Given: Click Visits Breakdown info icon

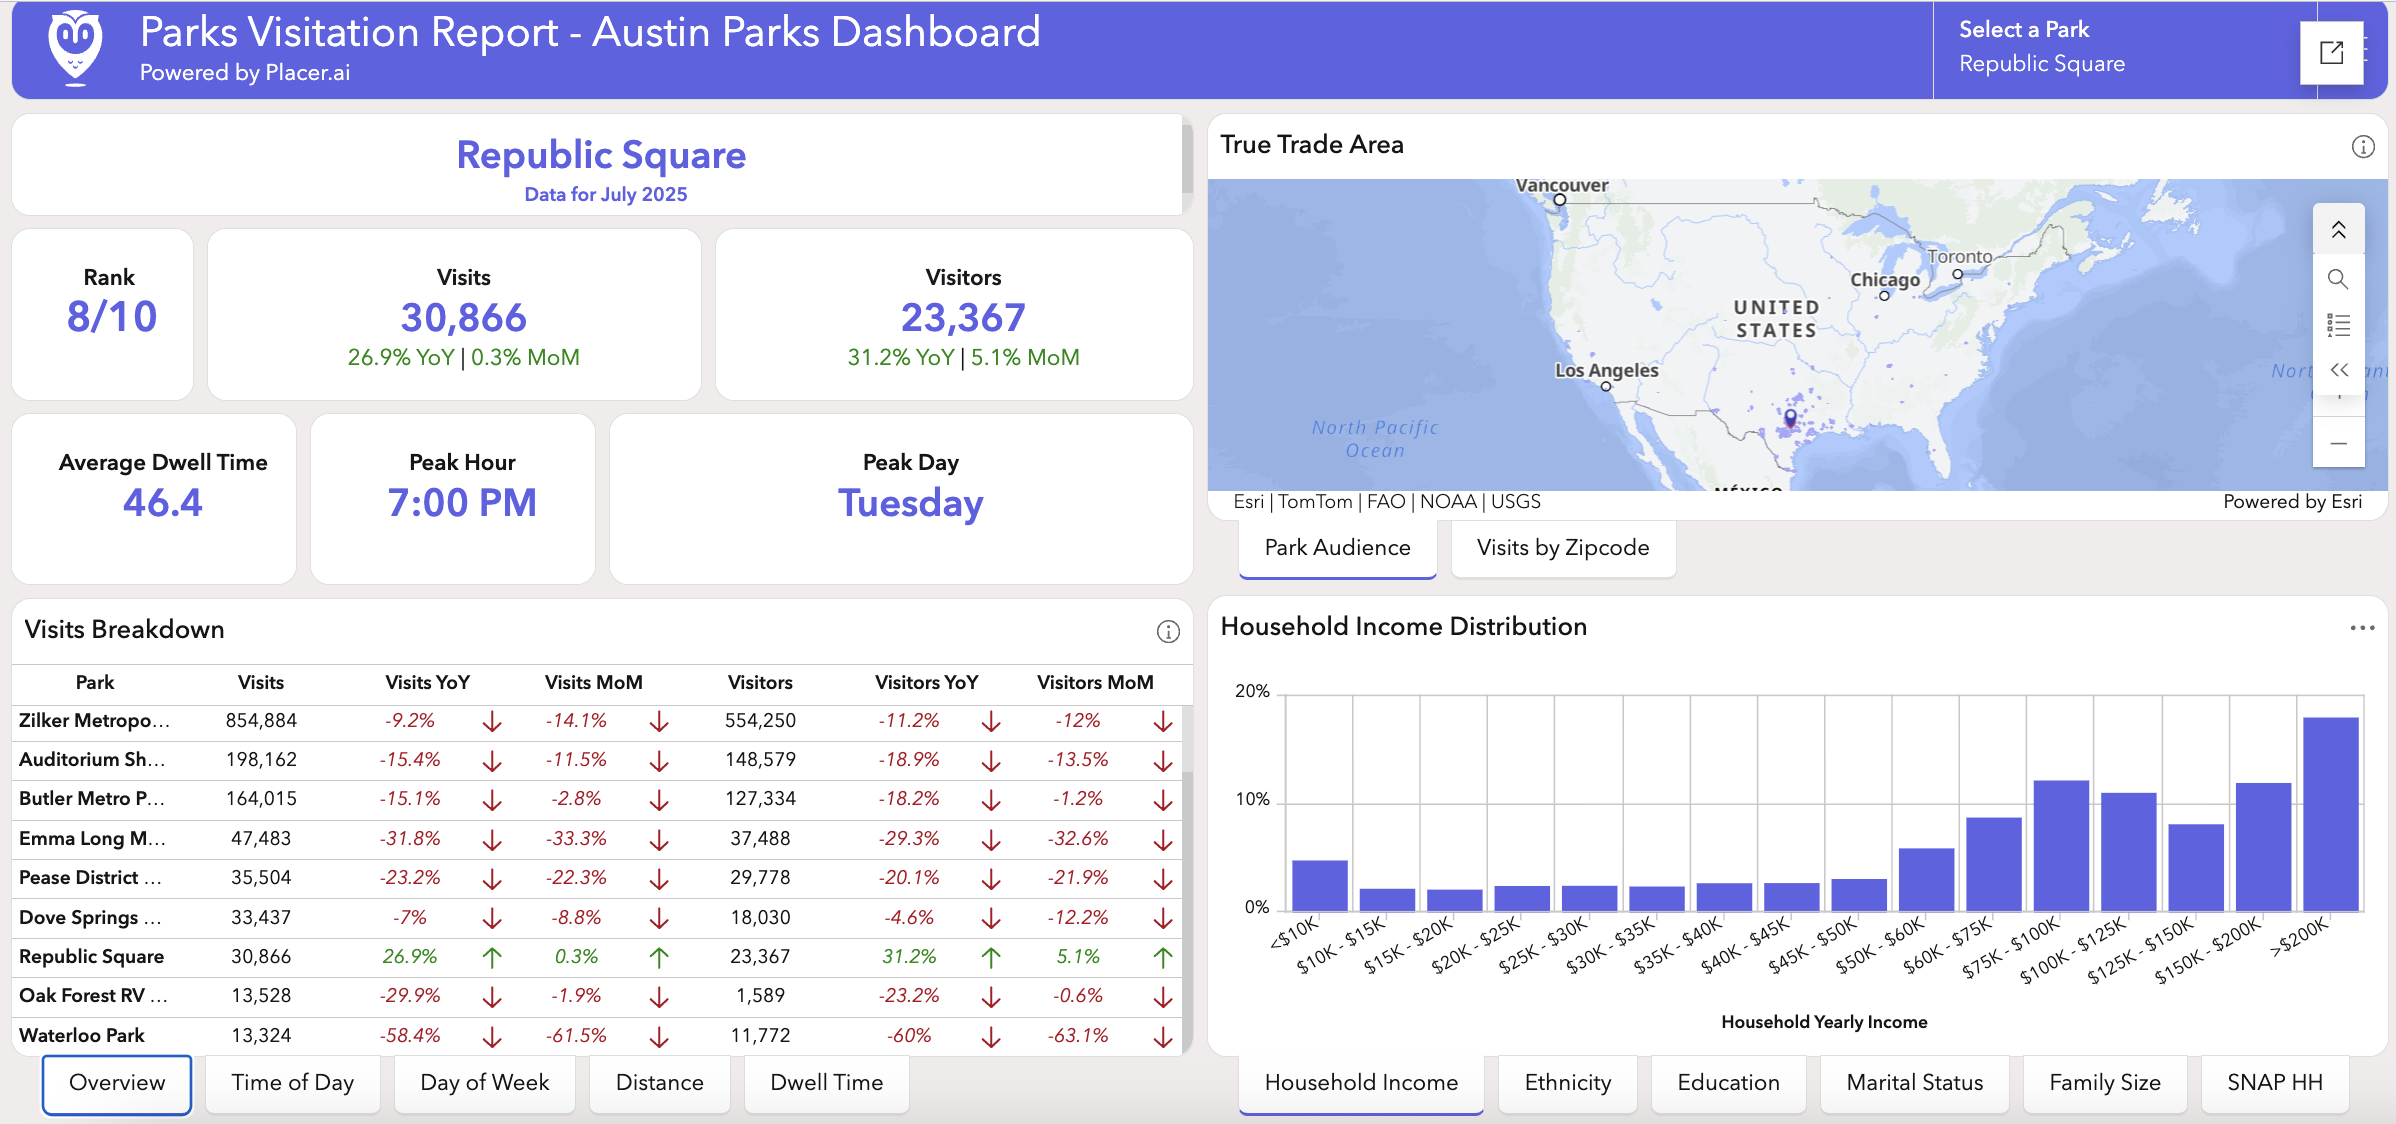Looking at the screenshot, I should 1168,631.
